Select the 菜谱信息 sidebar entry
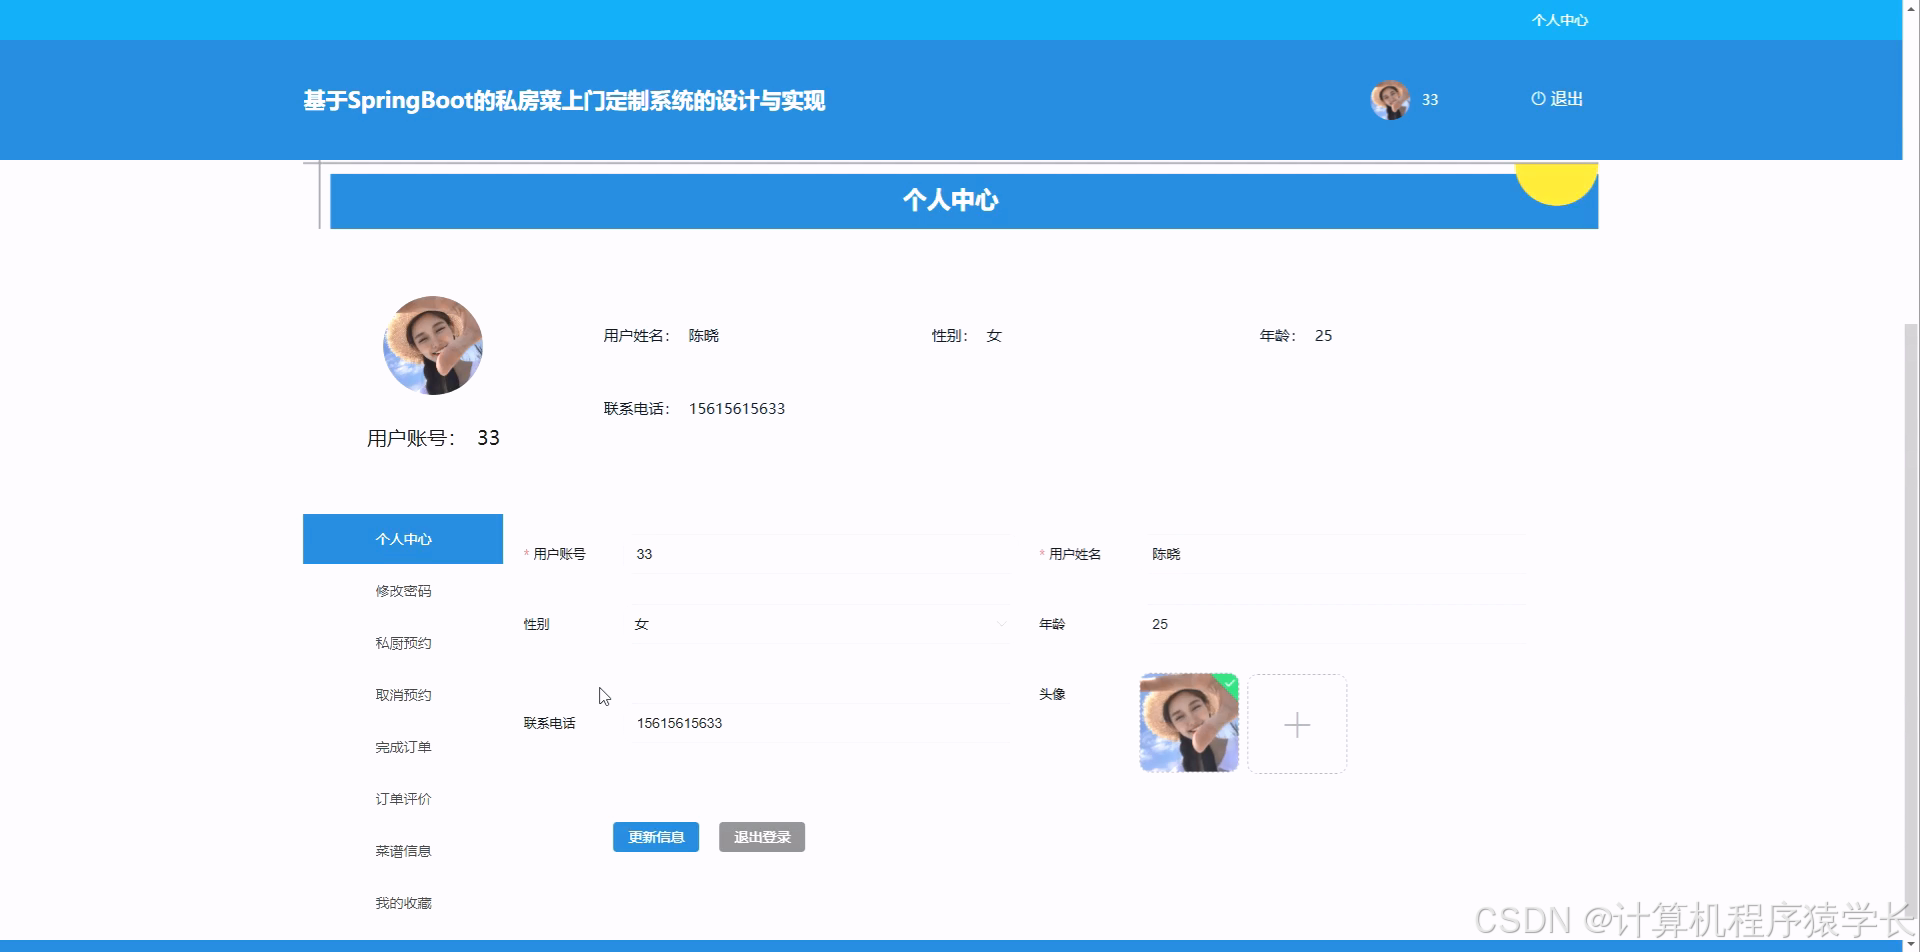The width and height of the screenshot is (1920, 952). click(403, 849)
